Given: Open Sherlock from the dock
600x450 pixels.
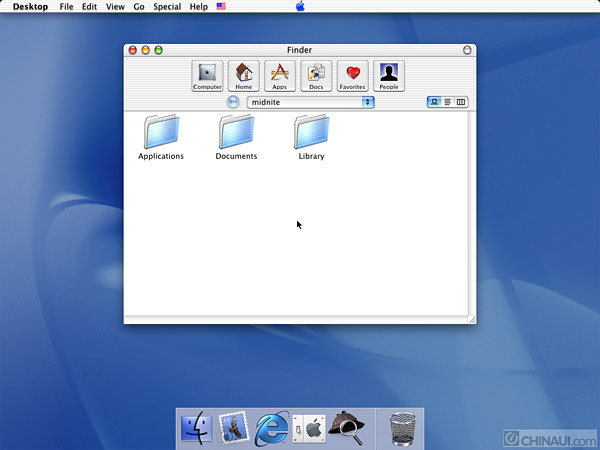Looking at the screenshot, I should click(x=345, y=427).
